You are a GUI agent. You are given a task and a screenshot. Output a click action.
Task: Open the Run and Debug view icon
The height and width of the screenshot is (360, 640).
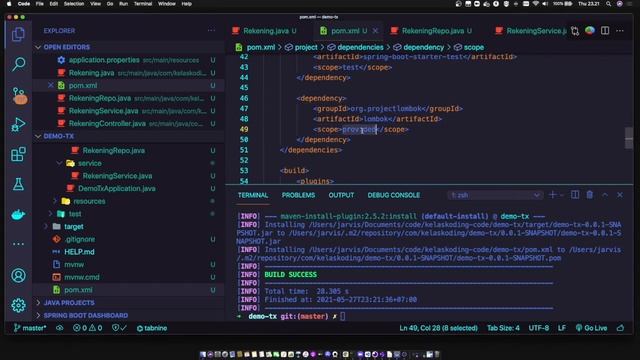point(18,124)
